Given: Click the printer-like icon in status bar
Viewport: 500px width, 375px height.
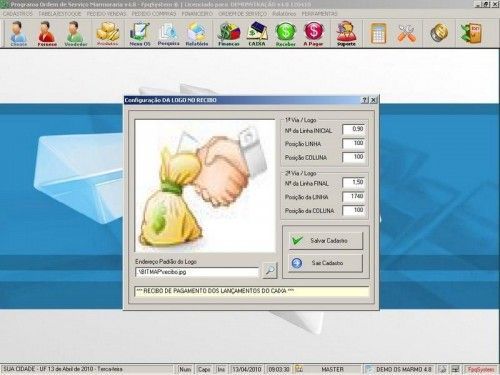Looking at the screenshot, I should pyautogui.click(x=442, y=369).
